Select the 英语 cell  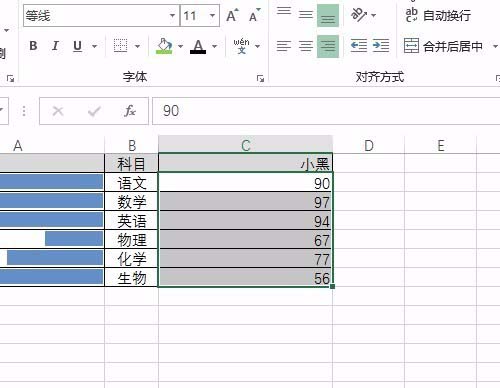pyautogui.click(x=132, y=221)
